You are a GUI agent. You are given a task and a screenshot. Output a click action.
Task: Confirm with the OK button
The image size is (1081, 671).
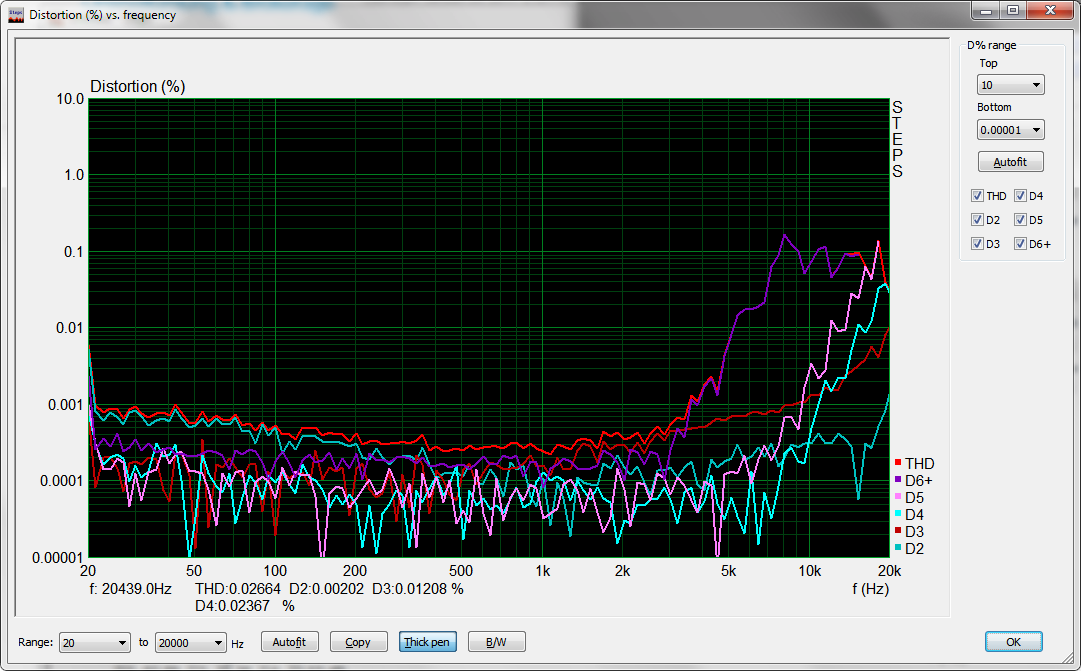1013,642
